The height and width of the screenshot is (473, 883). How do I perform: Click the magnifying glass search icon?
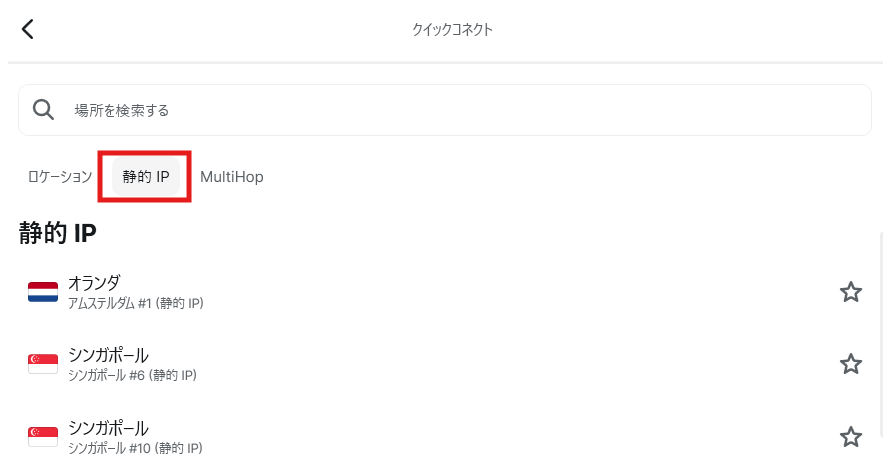[x=43, y=109]
